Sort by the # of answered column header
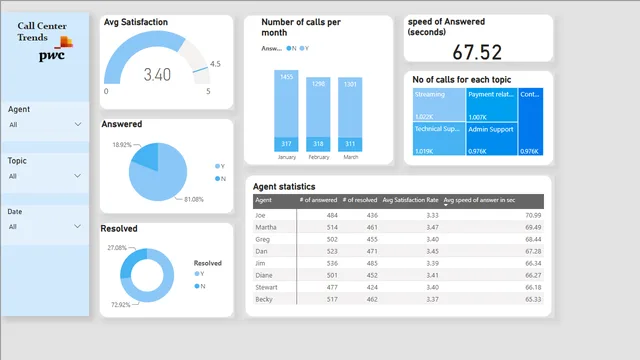640x360 pixels. point(318,200)
